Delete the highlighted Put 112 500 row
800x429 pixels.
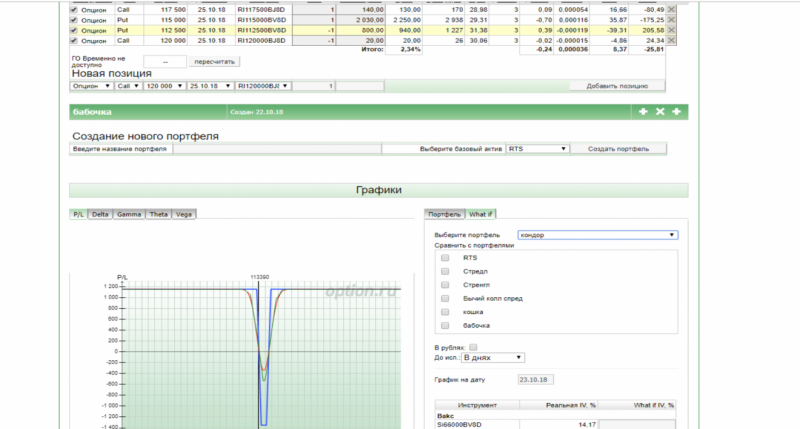671,30
